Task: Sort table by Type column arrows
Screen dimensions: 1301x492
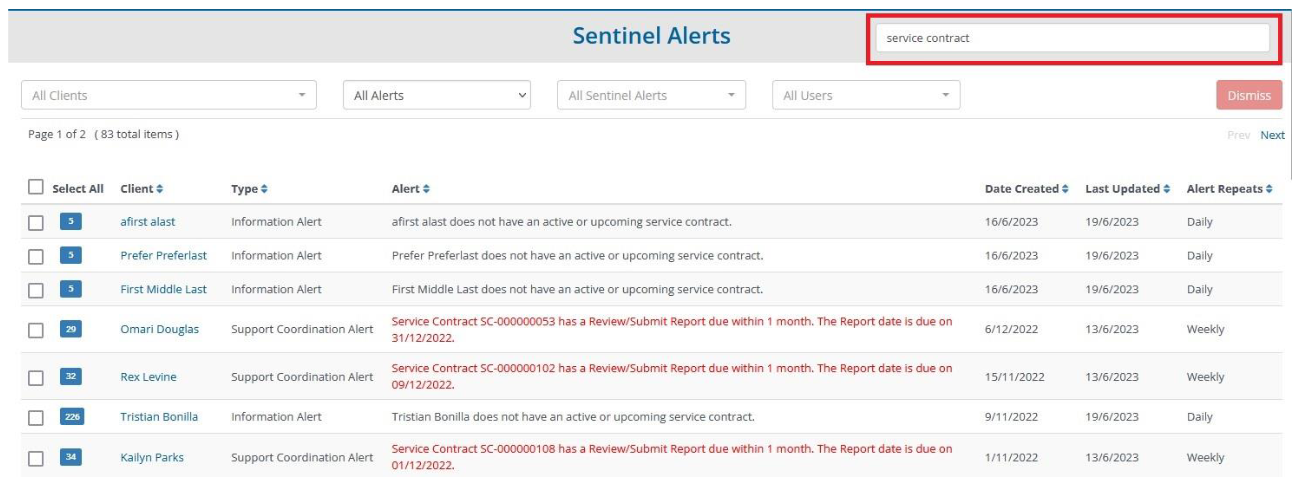Action: [264, 189]
